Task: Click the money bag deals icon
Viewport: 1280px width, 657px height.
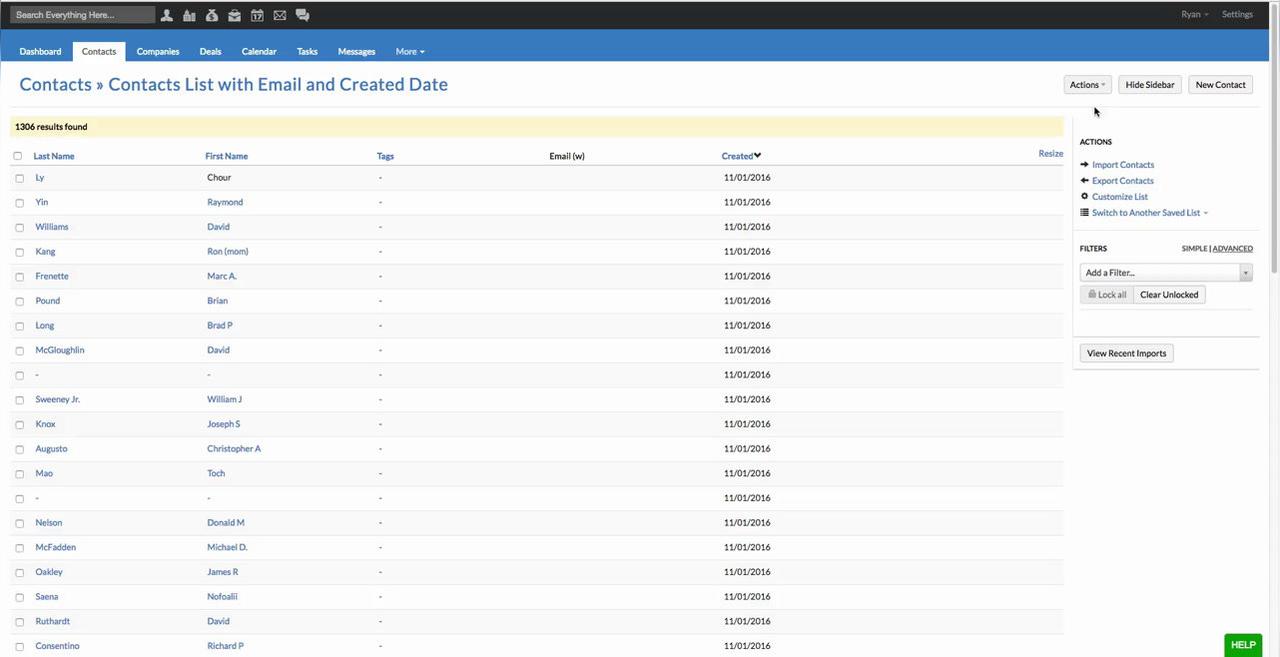Action: coord(212,15)
